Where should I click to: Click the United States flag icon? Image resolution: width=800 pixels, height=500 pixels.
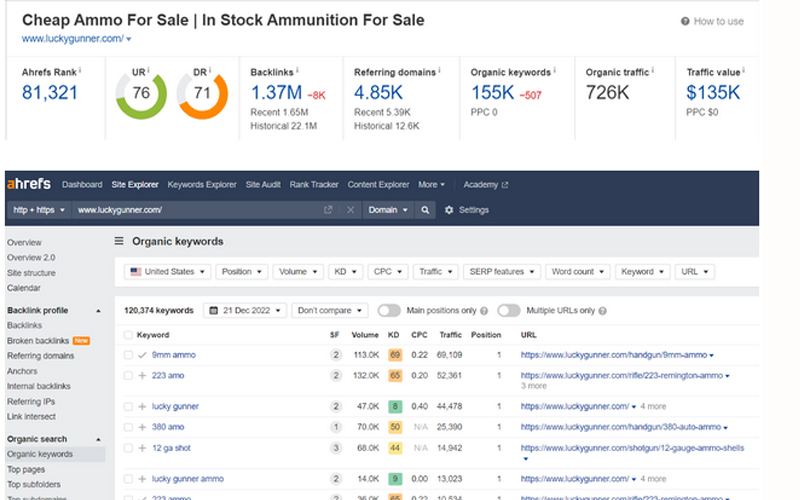[x=136, y=271]
